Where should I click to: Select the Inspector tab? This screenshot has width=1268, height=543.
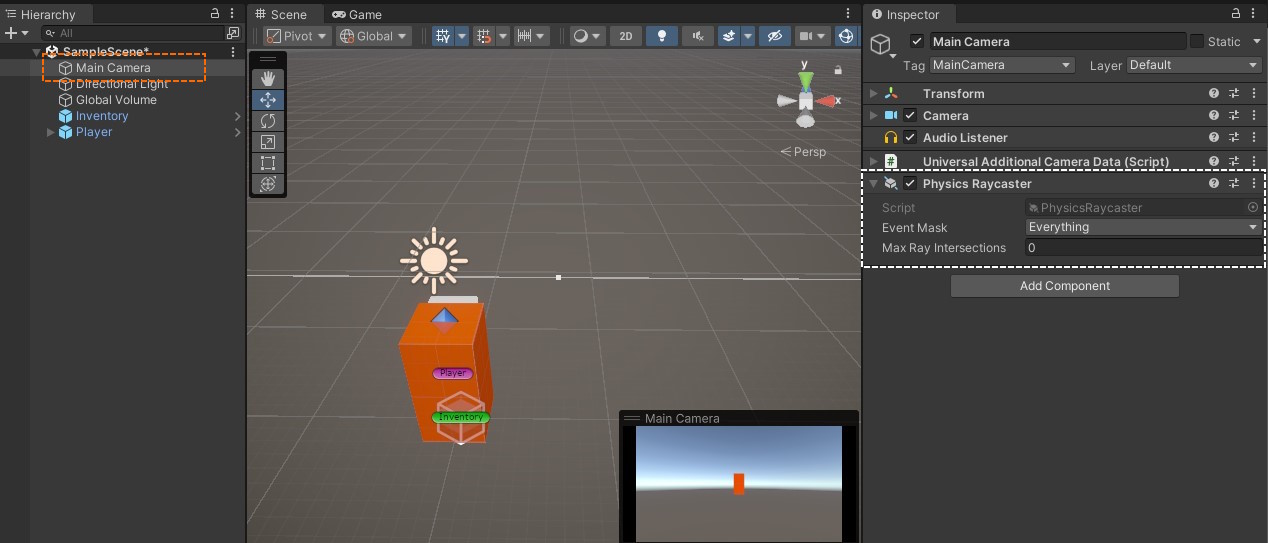pos(911,15)
